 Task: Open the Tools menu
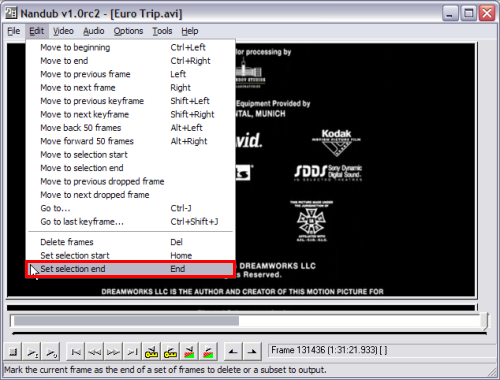(x=162, y=31)
